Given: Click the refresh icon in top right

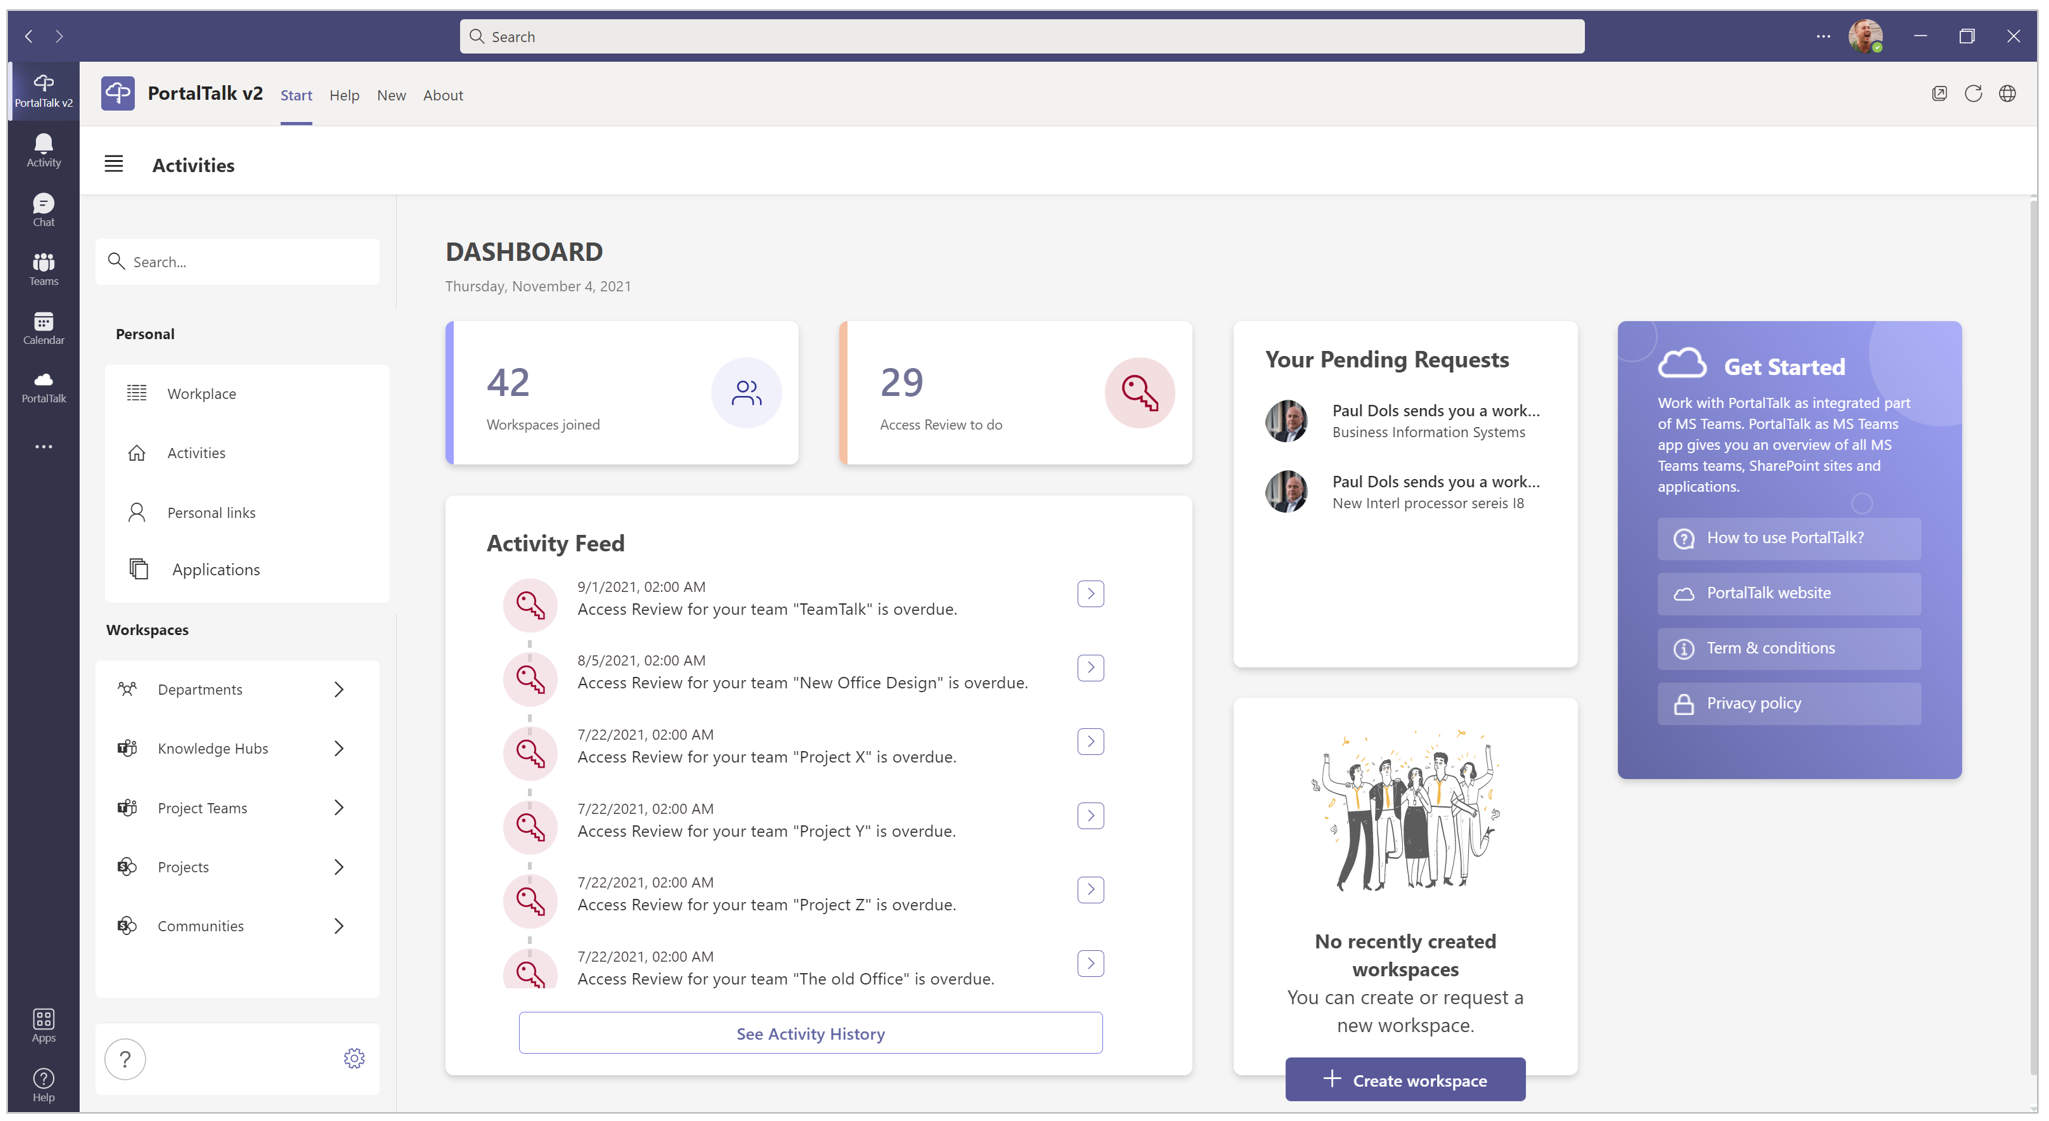Looking at the screenshot, I should coord(1973,94).
